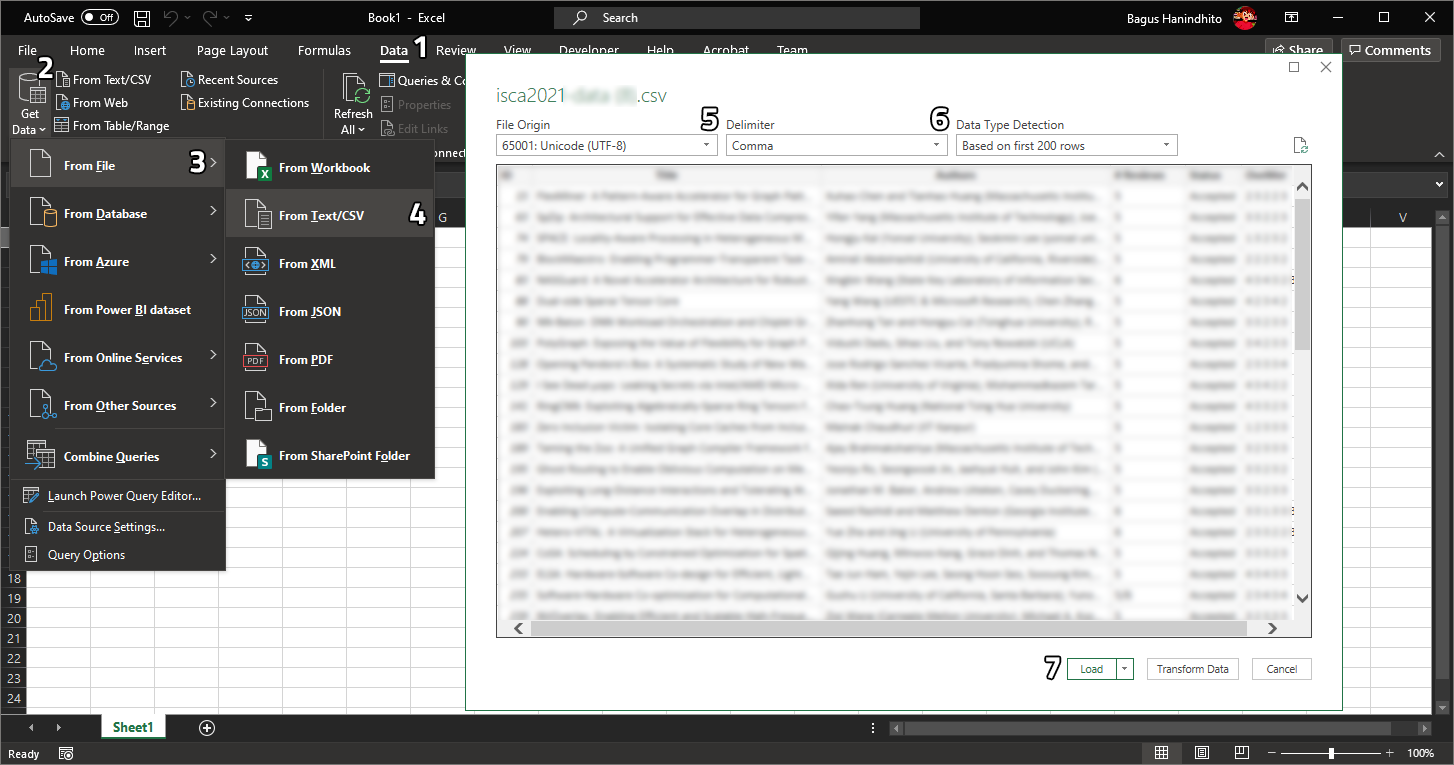Click Existing Connections in the ribbon
This screenshot has width=1454, height=765.
coord(246,103)
